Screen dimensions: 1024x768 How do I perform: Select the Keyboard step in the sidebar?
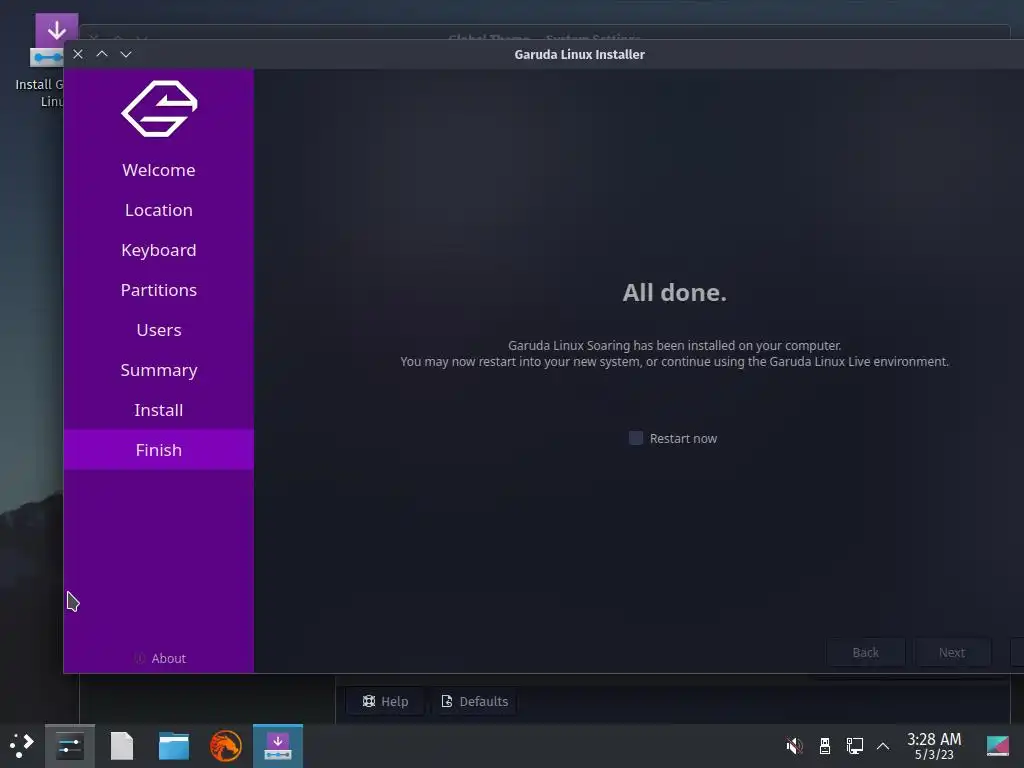tap(159, 249)
